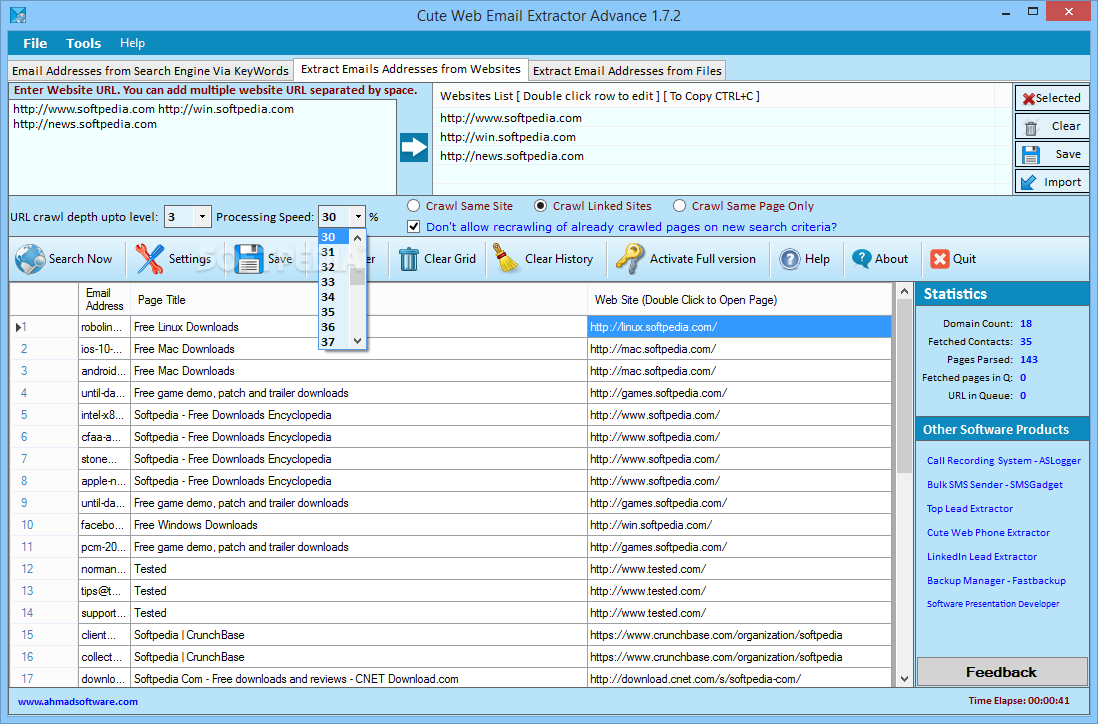The image size is (1098, 724).
Task: Click the disk icon on websites Save
Action: 1031,155
